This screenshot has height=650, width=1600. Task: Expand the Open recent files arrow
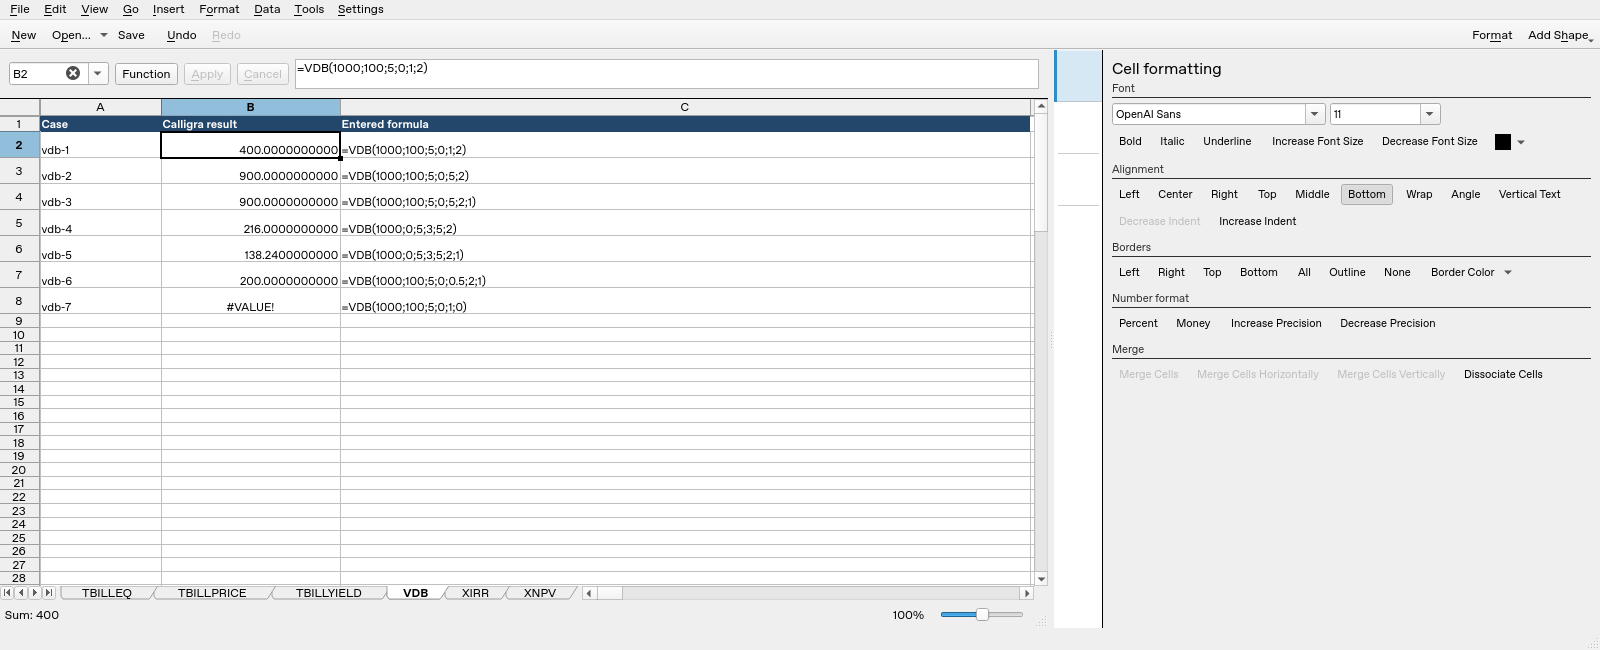(103, 35)
